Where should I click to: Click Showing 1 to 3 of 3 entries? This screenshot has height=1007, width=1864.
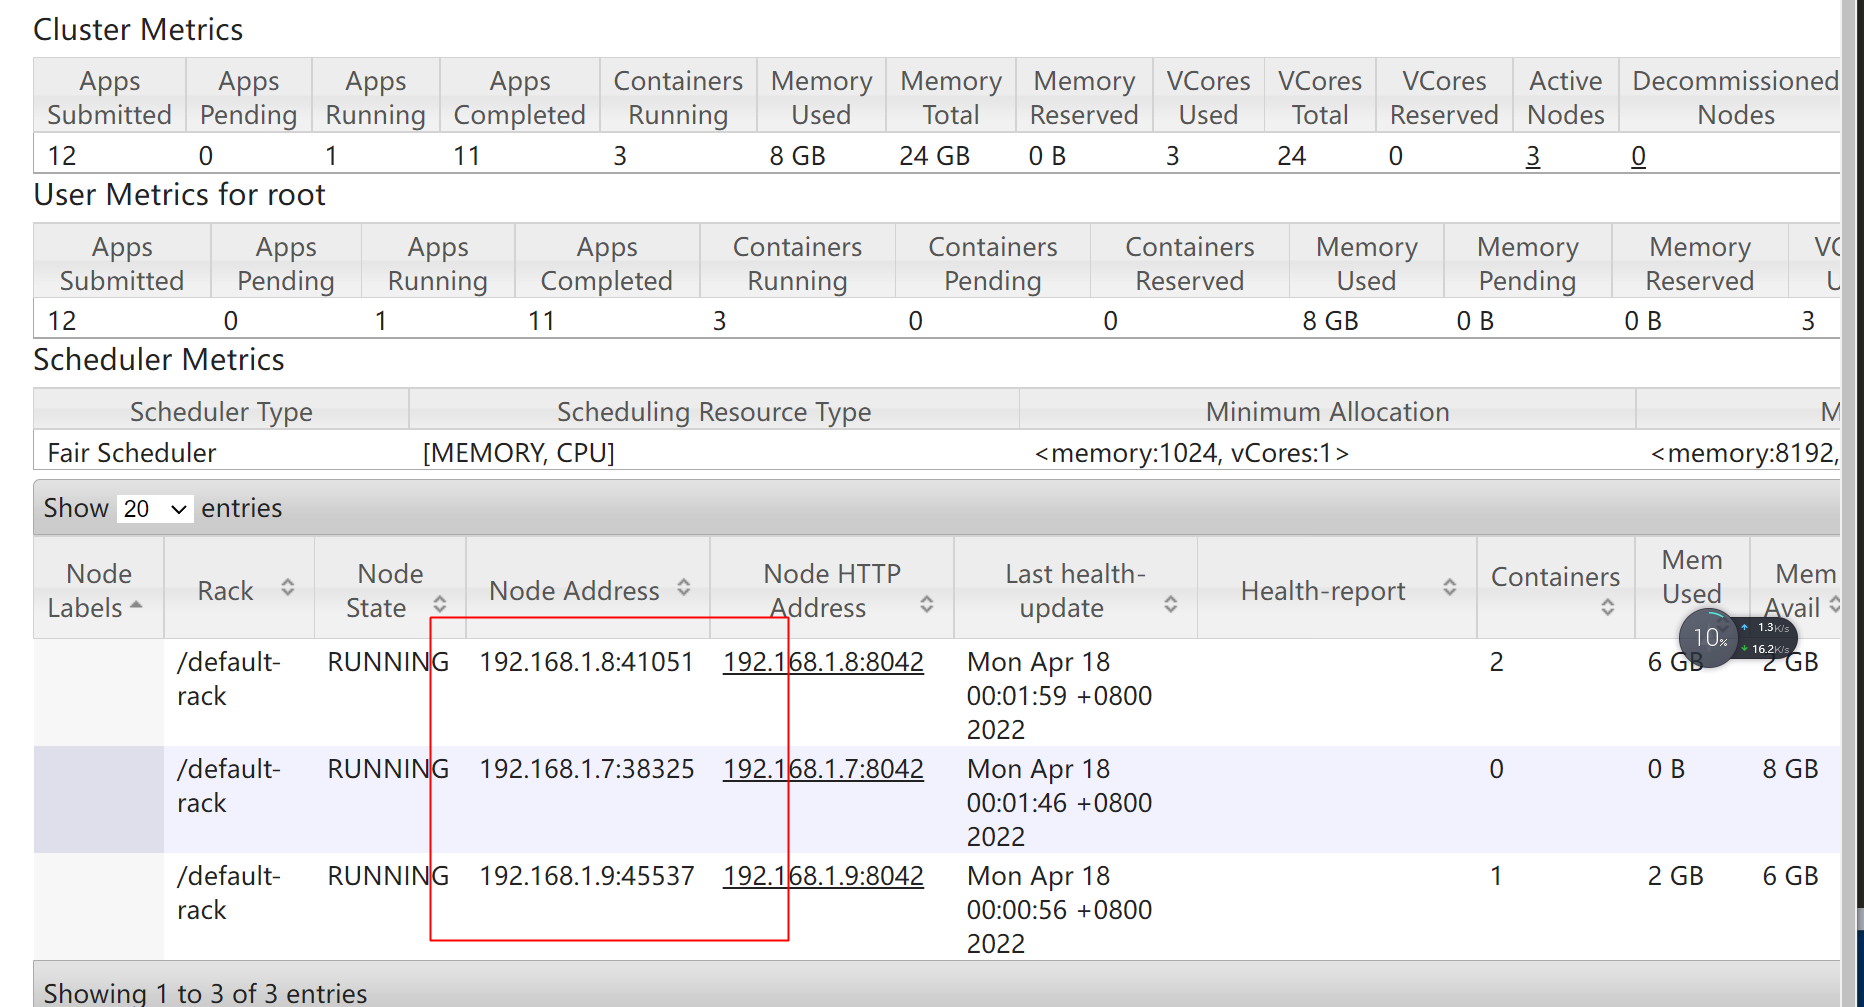(x=205, y=993)
